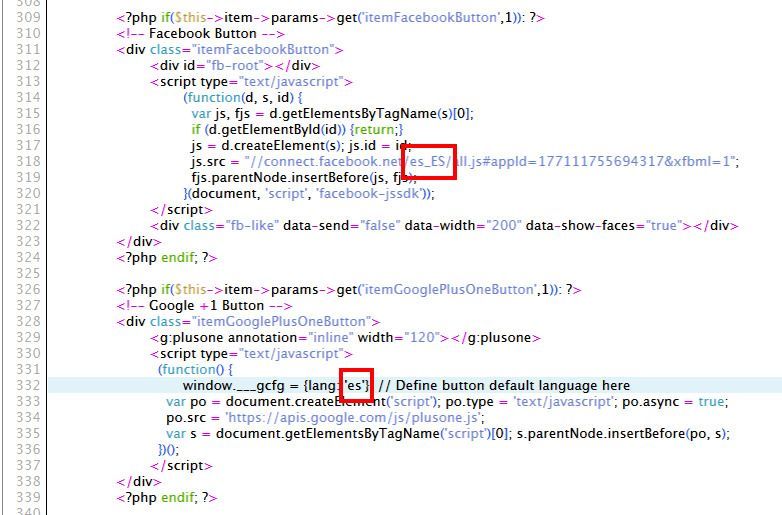Click the 'return' keyword on line 316
This screenshot has height=515, width=782.
point(374,130)
